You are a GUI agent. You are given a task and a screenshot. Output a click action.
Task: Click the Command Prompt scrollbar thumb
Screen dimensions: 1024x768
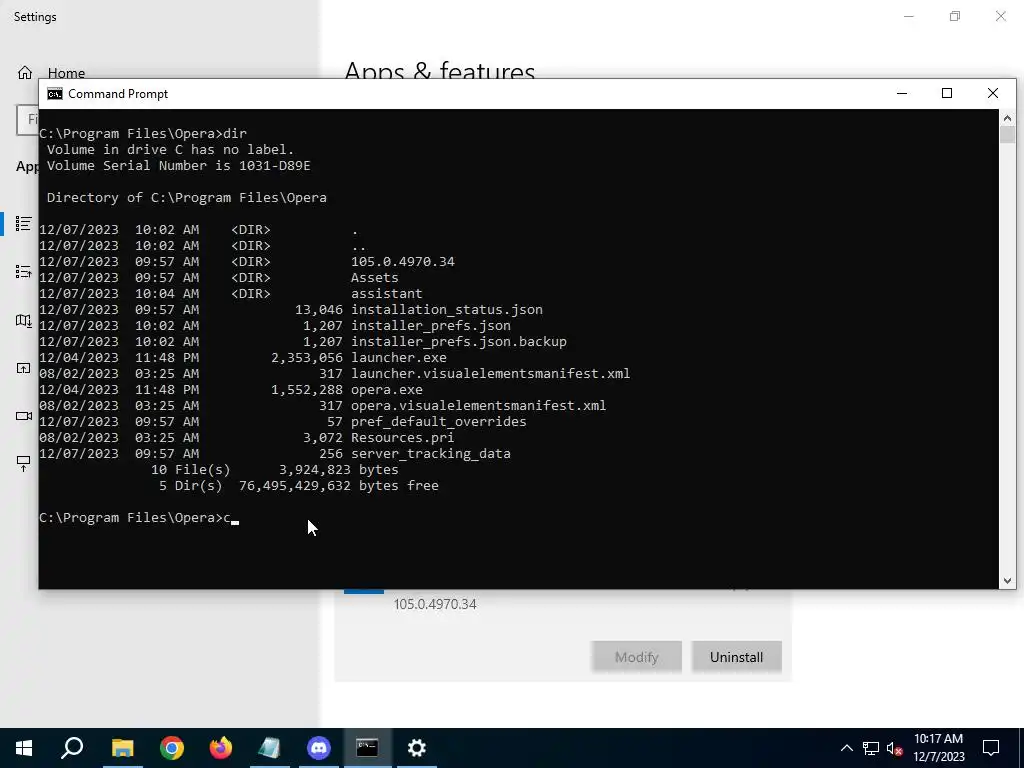click(x=1007, y=135)
